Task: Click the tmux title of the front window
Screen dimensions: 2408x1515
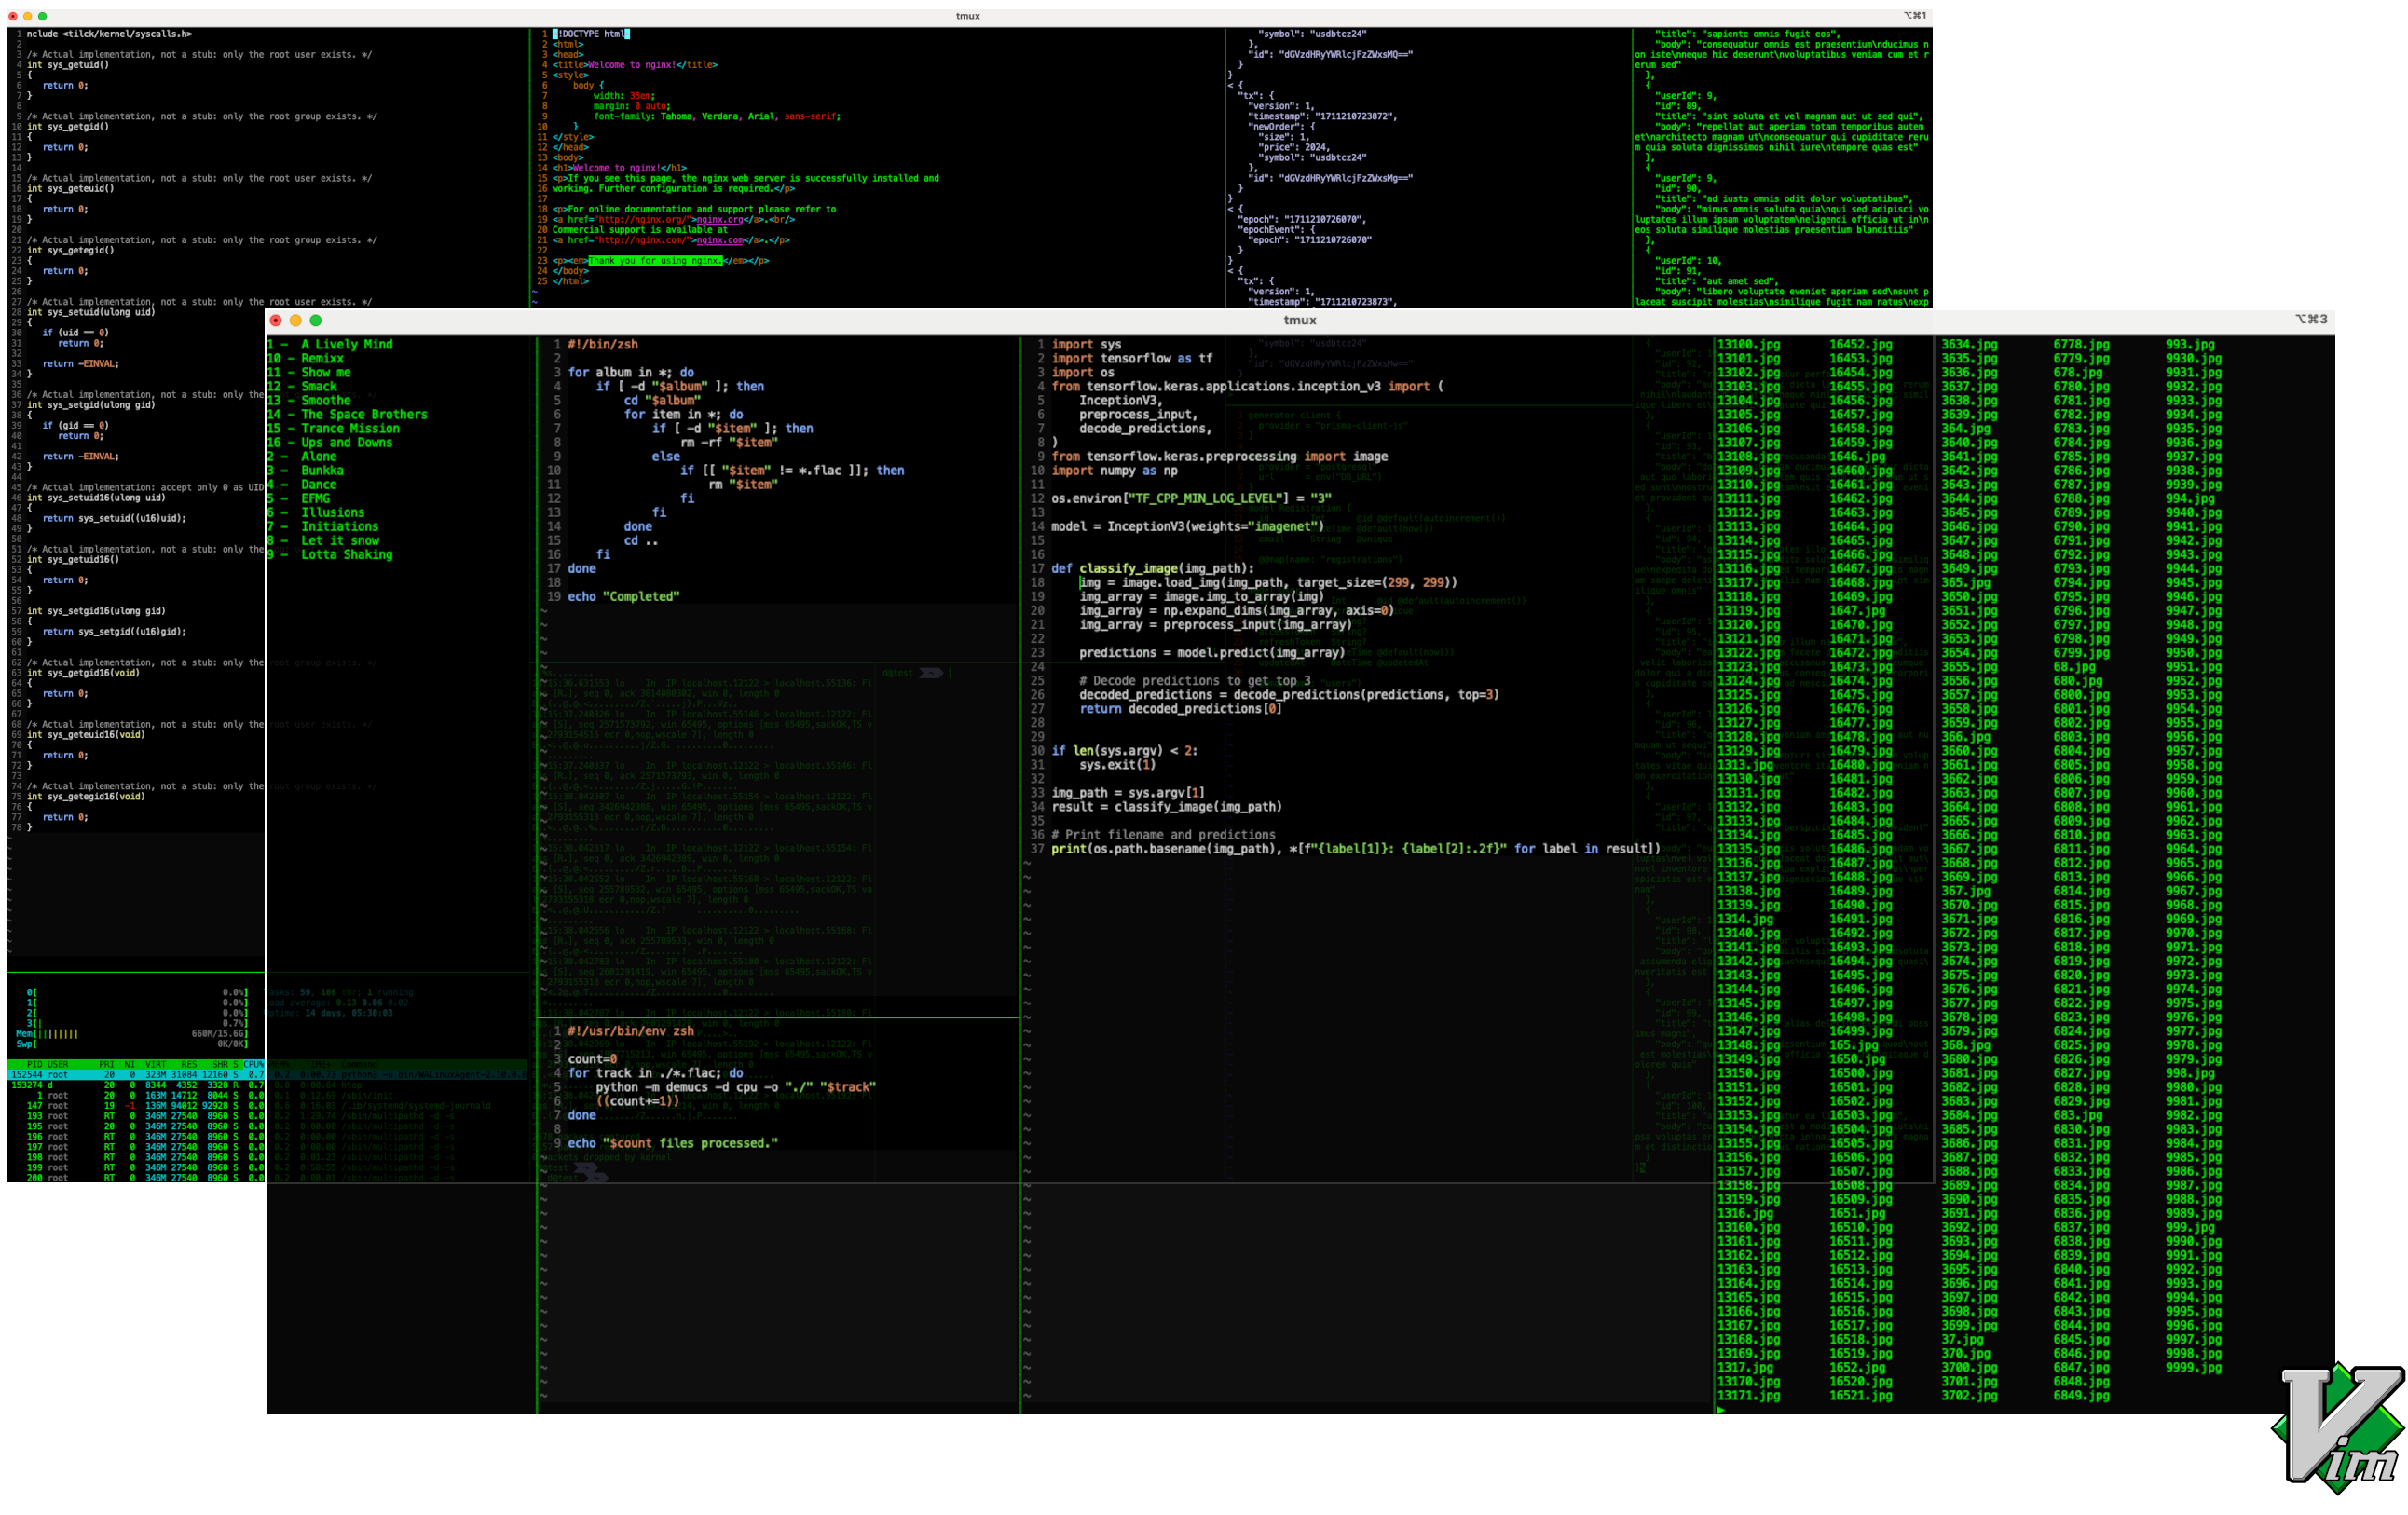Action: pyautogui.click(x=1300, y=320)
